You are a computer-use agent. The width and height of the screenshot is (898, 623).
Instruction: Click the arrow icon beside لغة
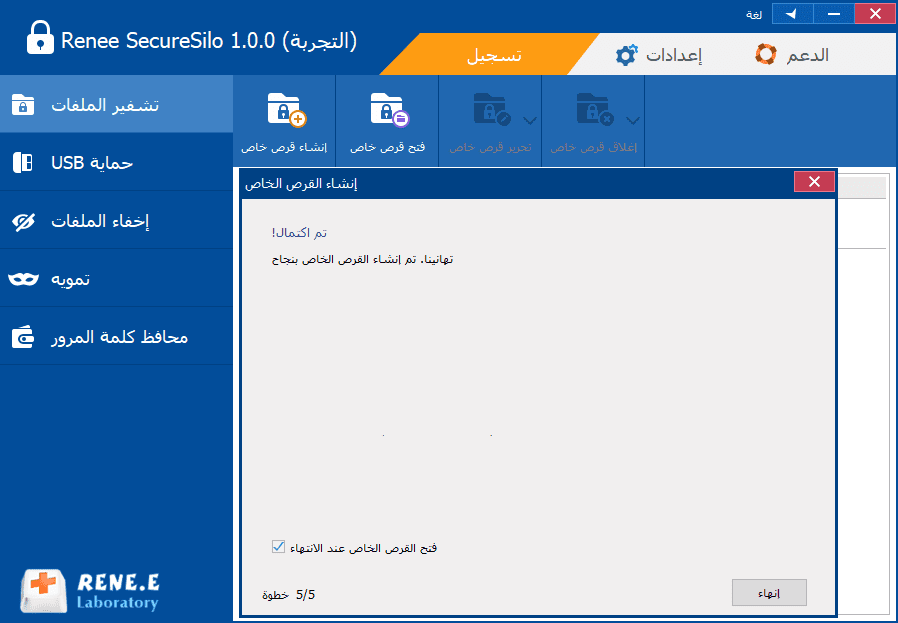[792, 14]
